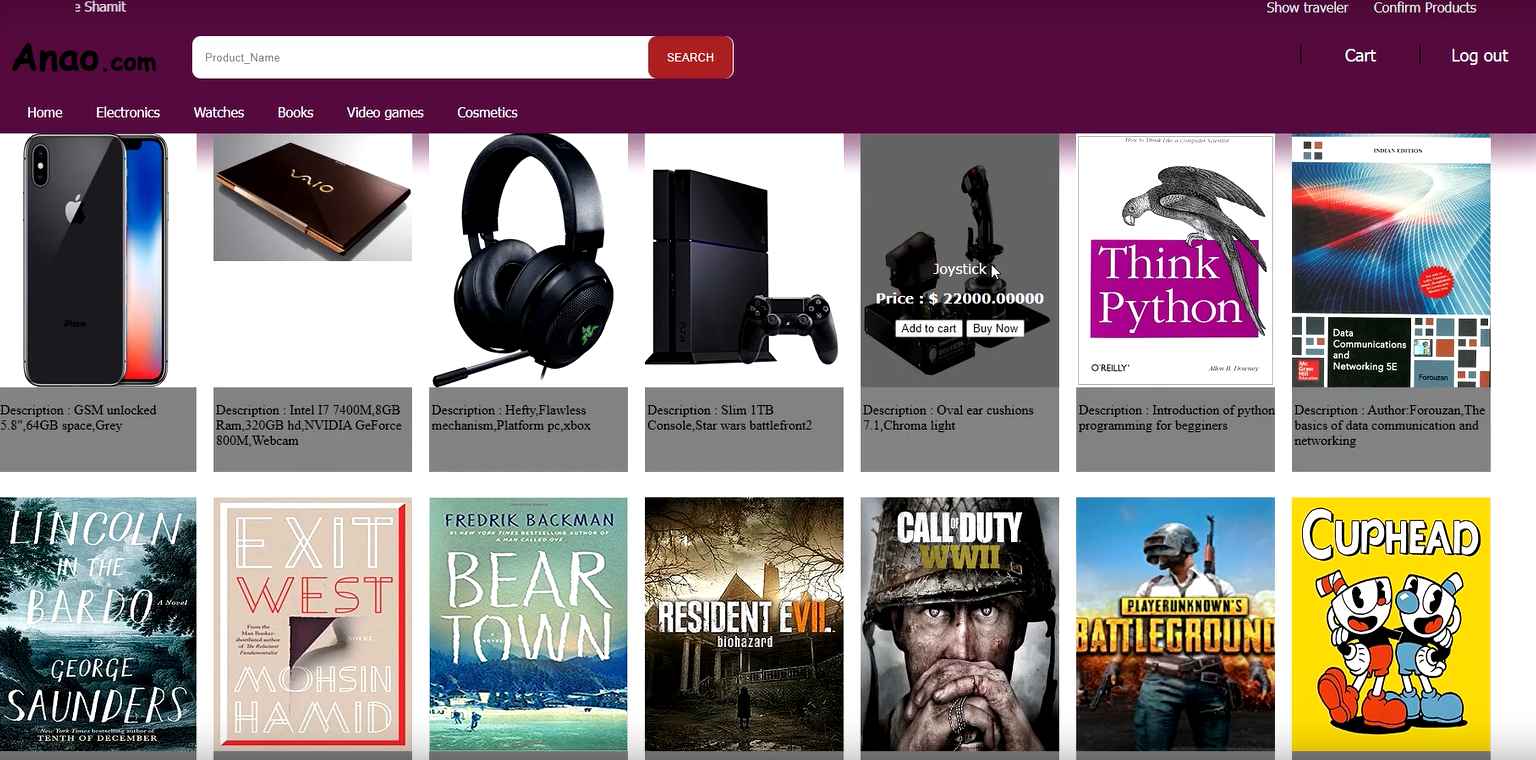
Task: Open the Video games category
Action: (x=385, y=112)
